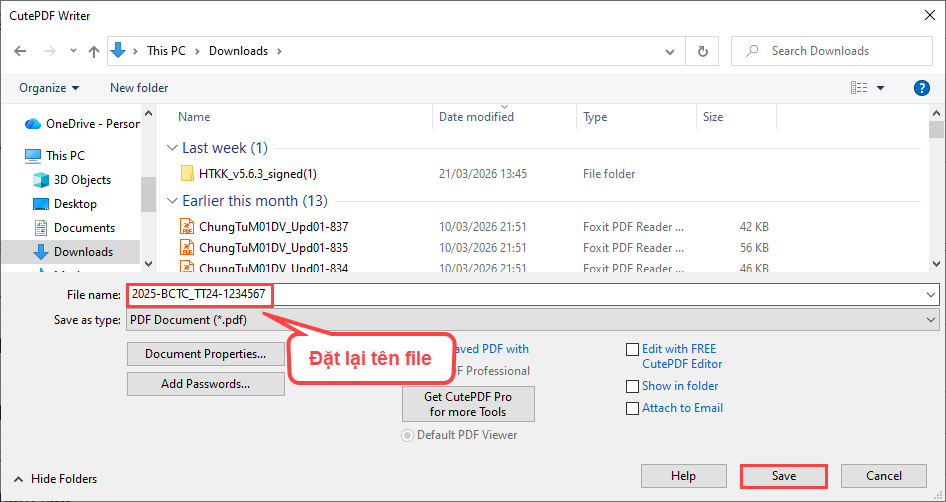Click the file list scrollbar down arrow
Image resolution: width=946 pixels, height=502 pixels.
click(x=936, y=264)
